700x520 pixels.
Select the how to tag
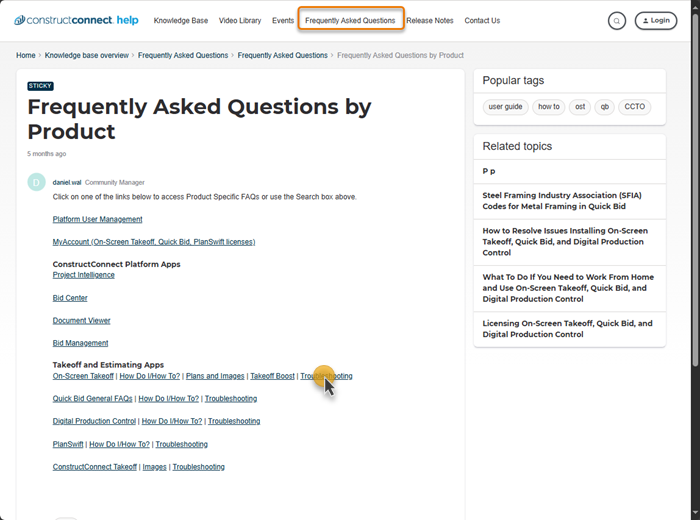click(549, 107)
